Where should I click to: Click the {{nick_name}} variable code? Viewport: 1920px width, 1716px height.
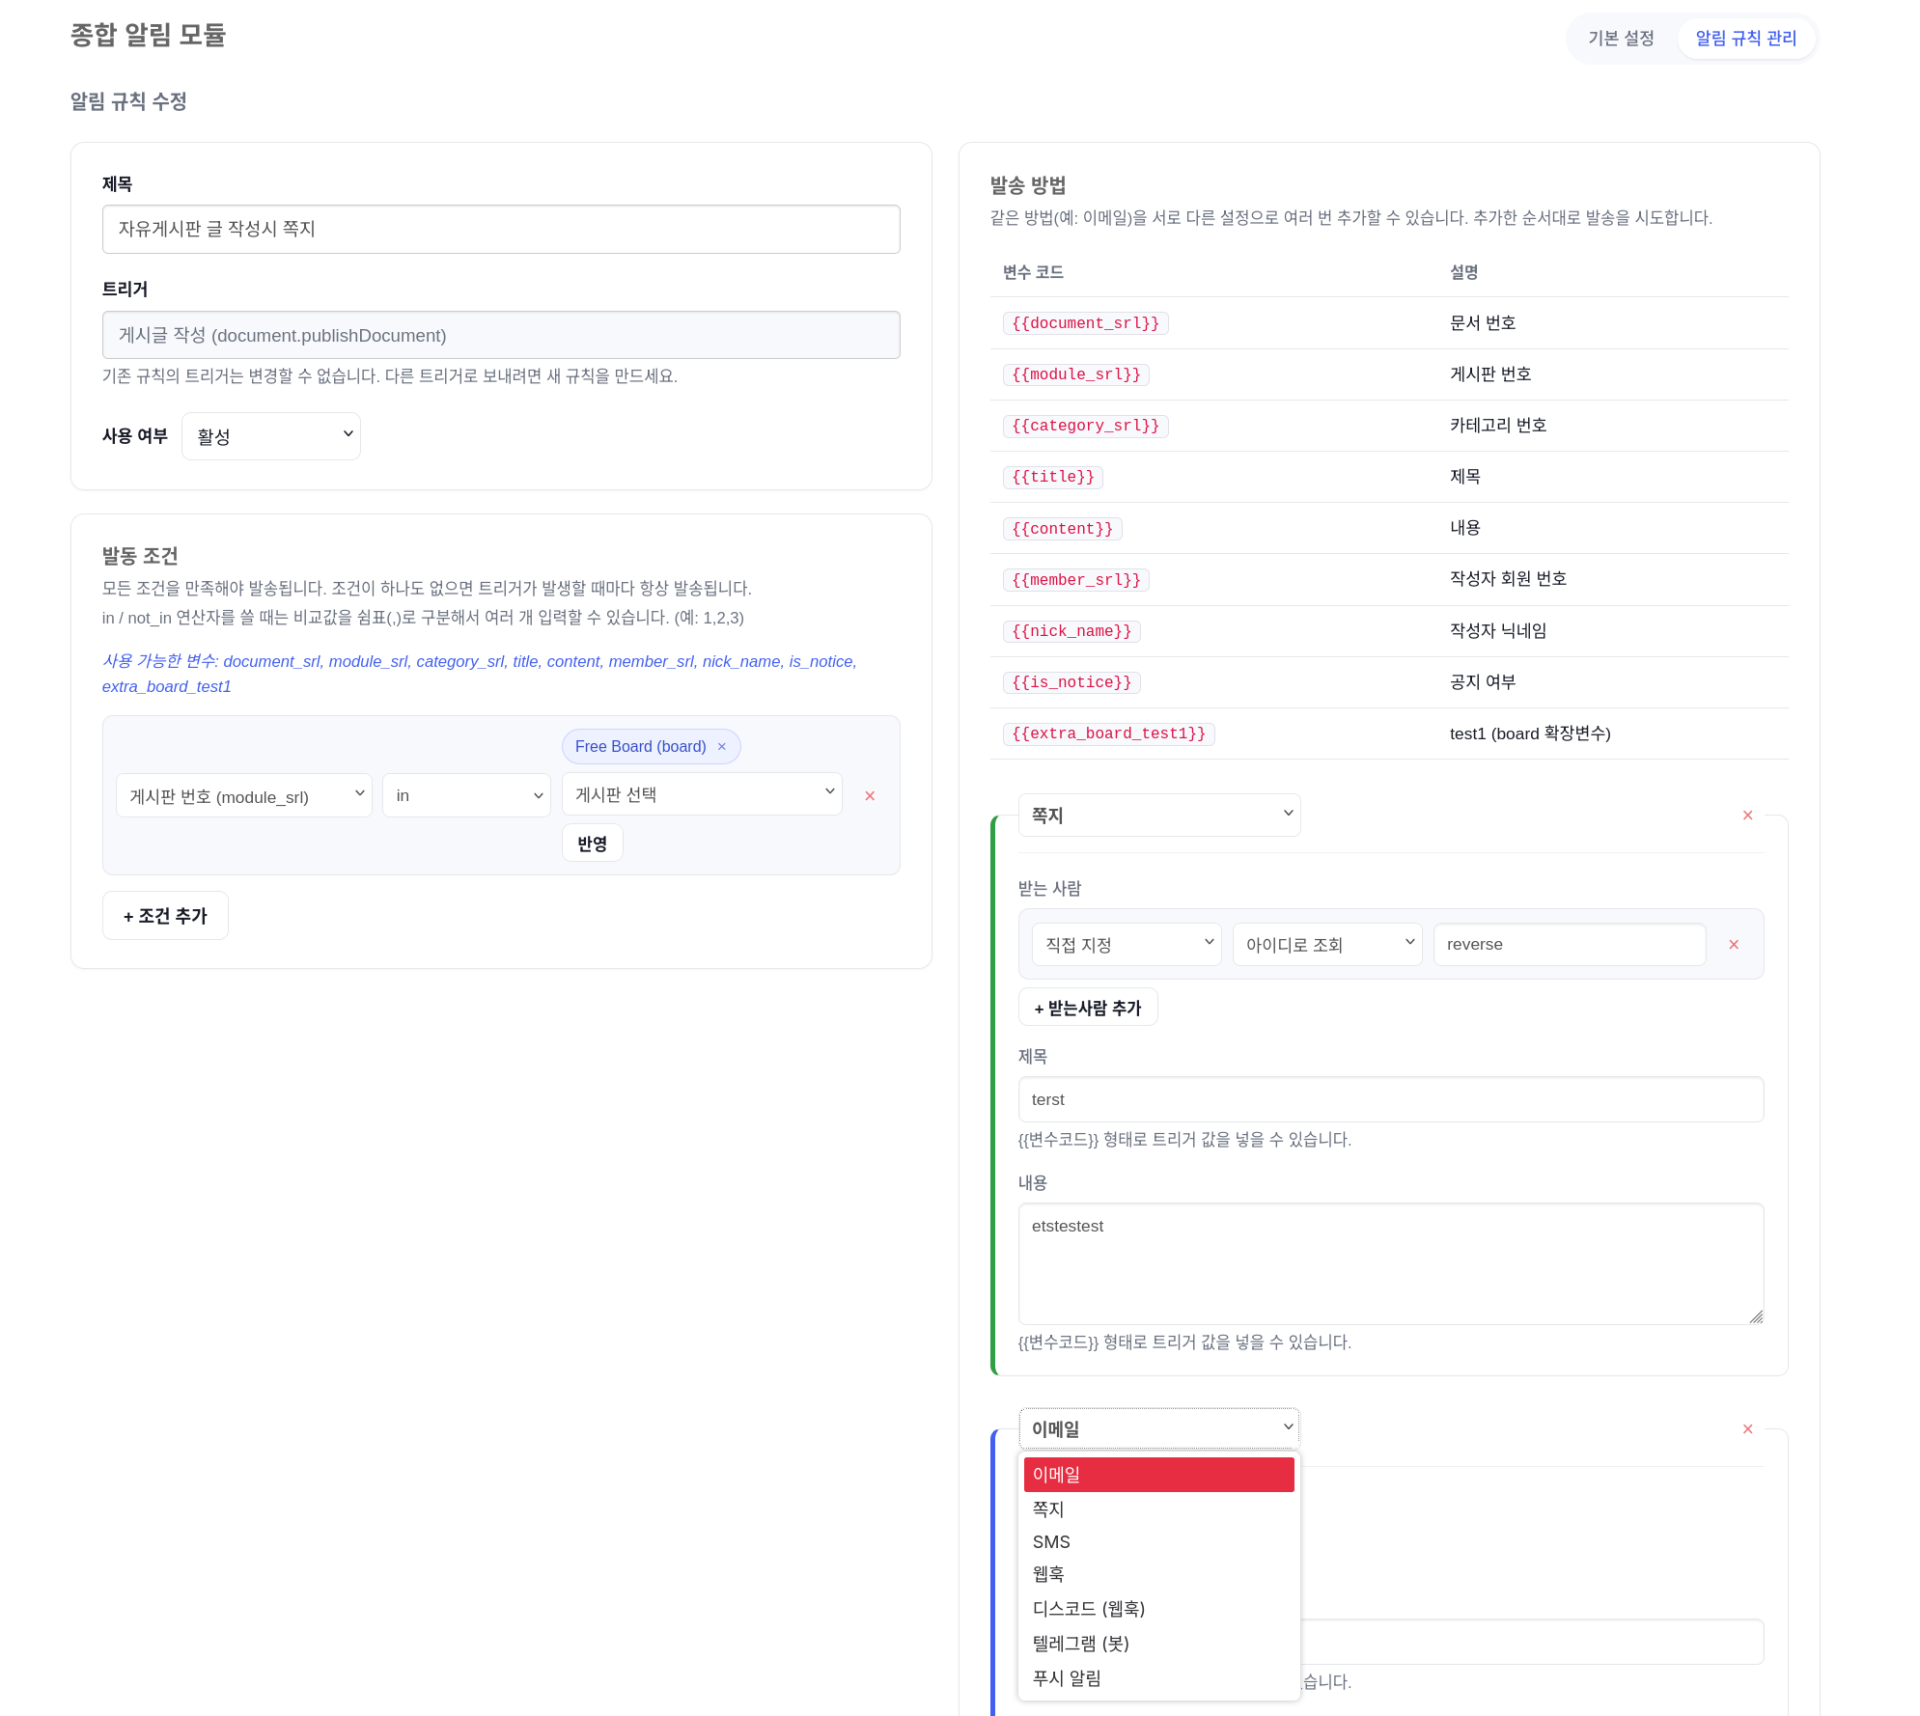click(1071, 631)
